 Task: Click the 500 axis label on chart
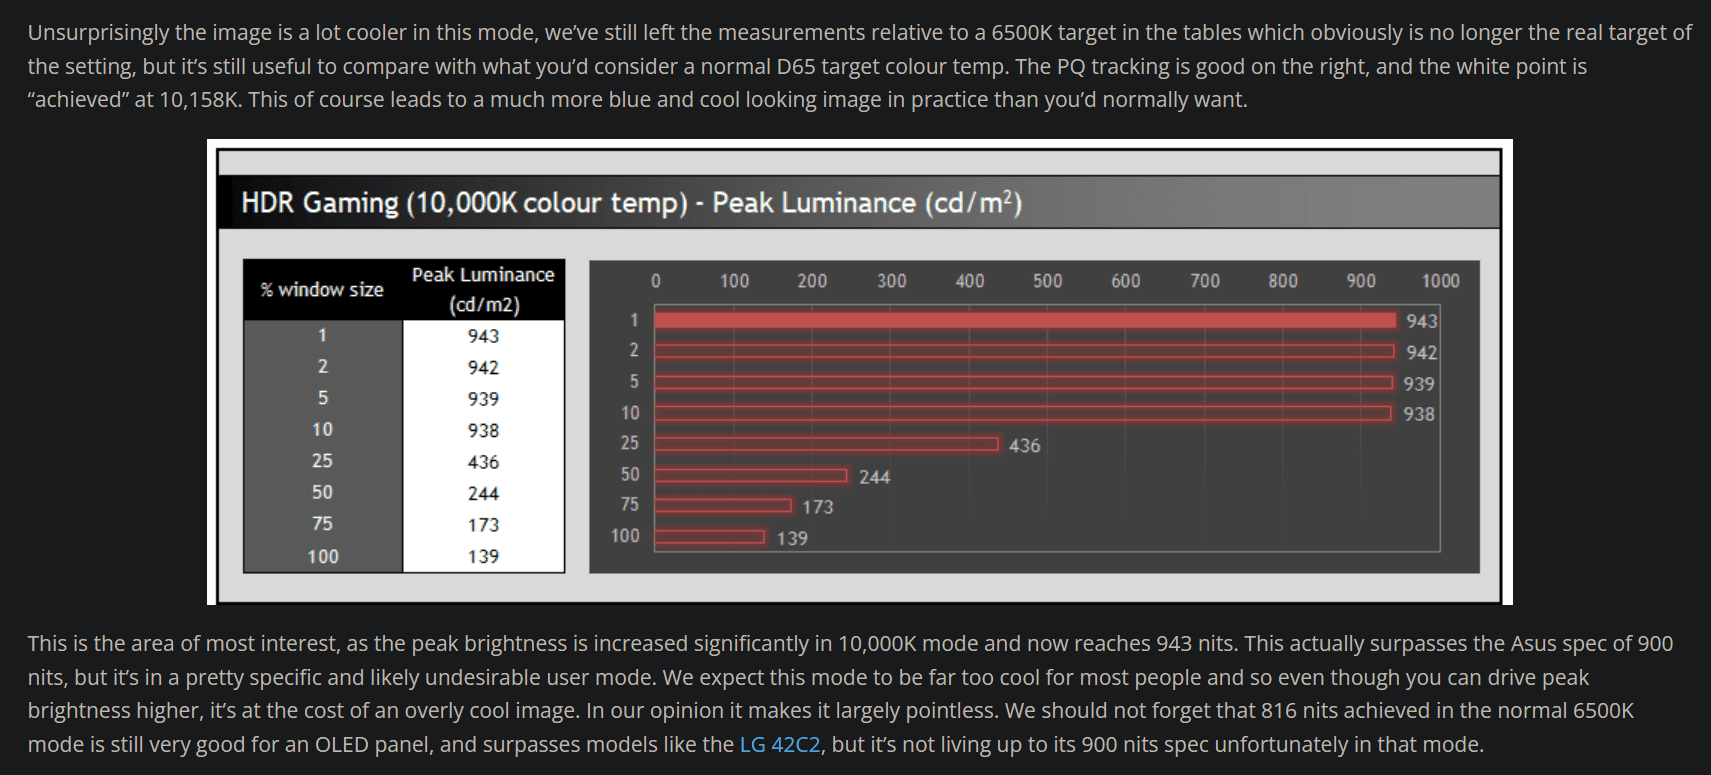point(1047,281)
